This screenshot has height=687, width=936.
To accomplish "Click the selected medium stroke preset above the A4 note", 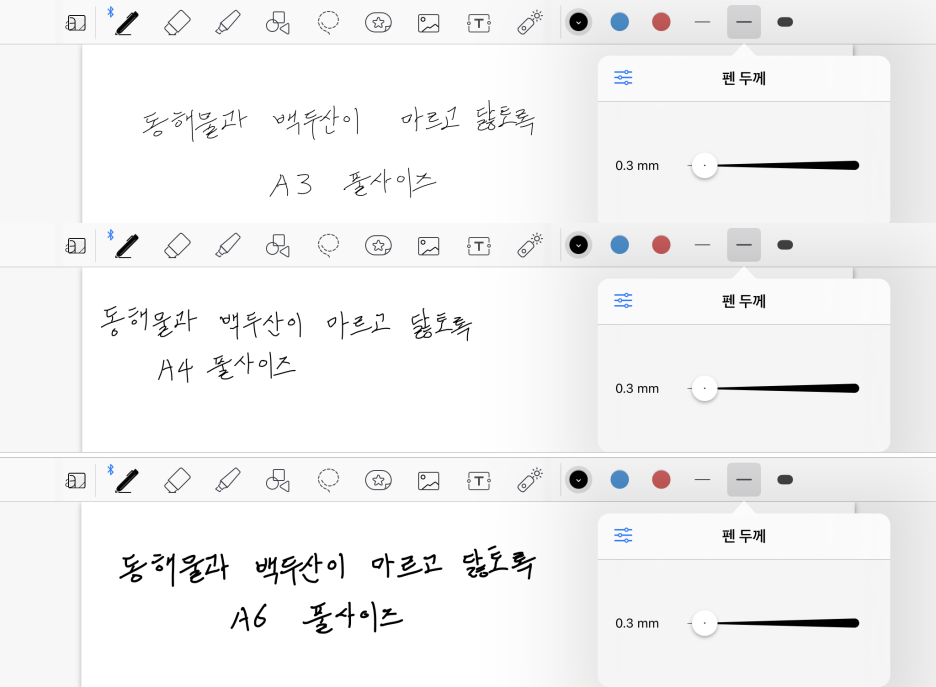I will 744,245.
